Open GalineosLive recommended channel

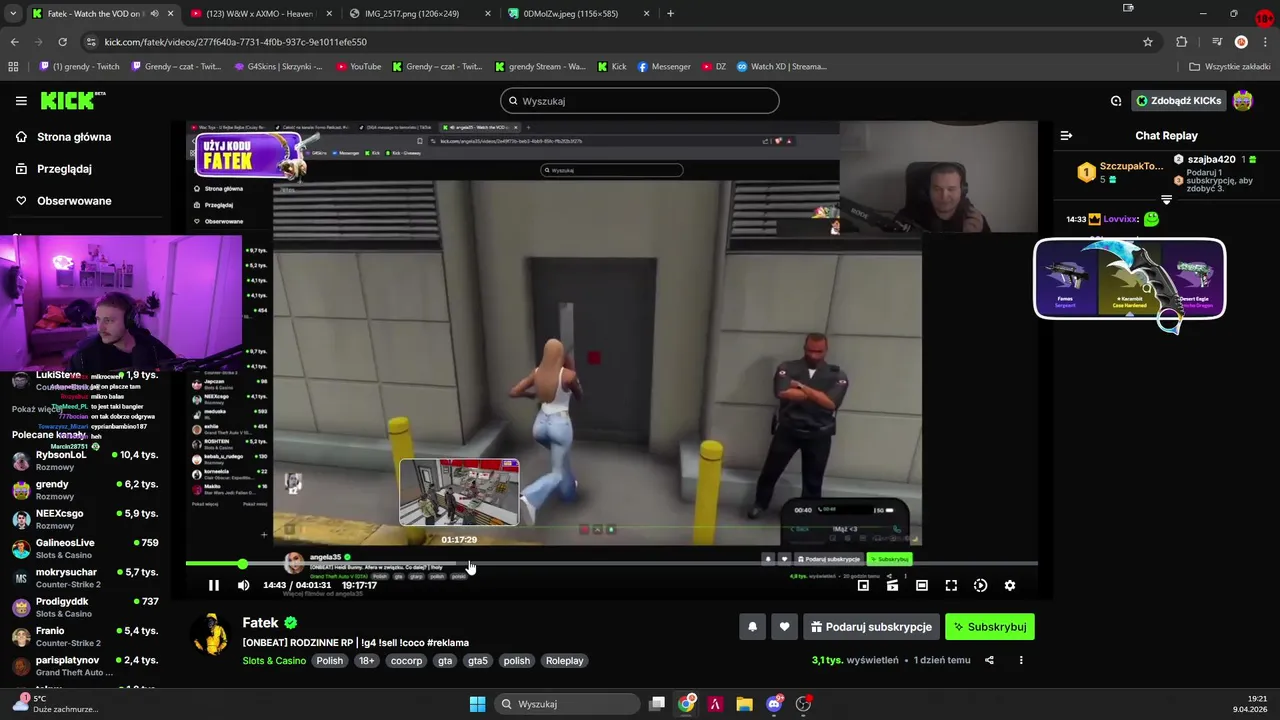pos(85,548)
